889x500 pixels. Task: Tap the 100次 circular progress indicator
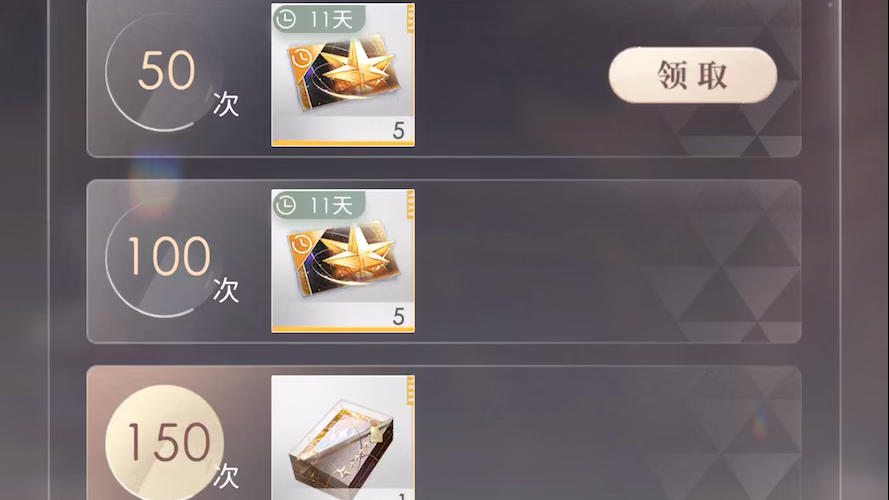(164, 258)
